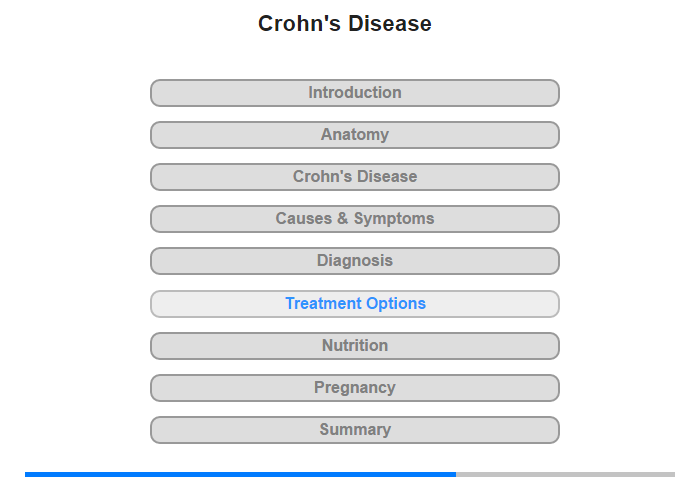Click the gray unfilled part of progress bar
The image size is (700, 480).
565,474
